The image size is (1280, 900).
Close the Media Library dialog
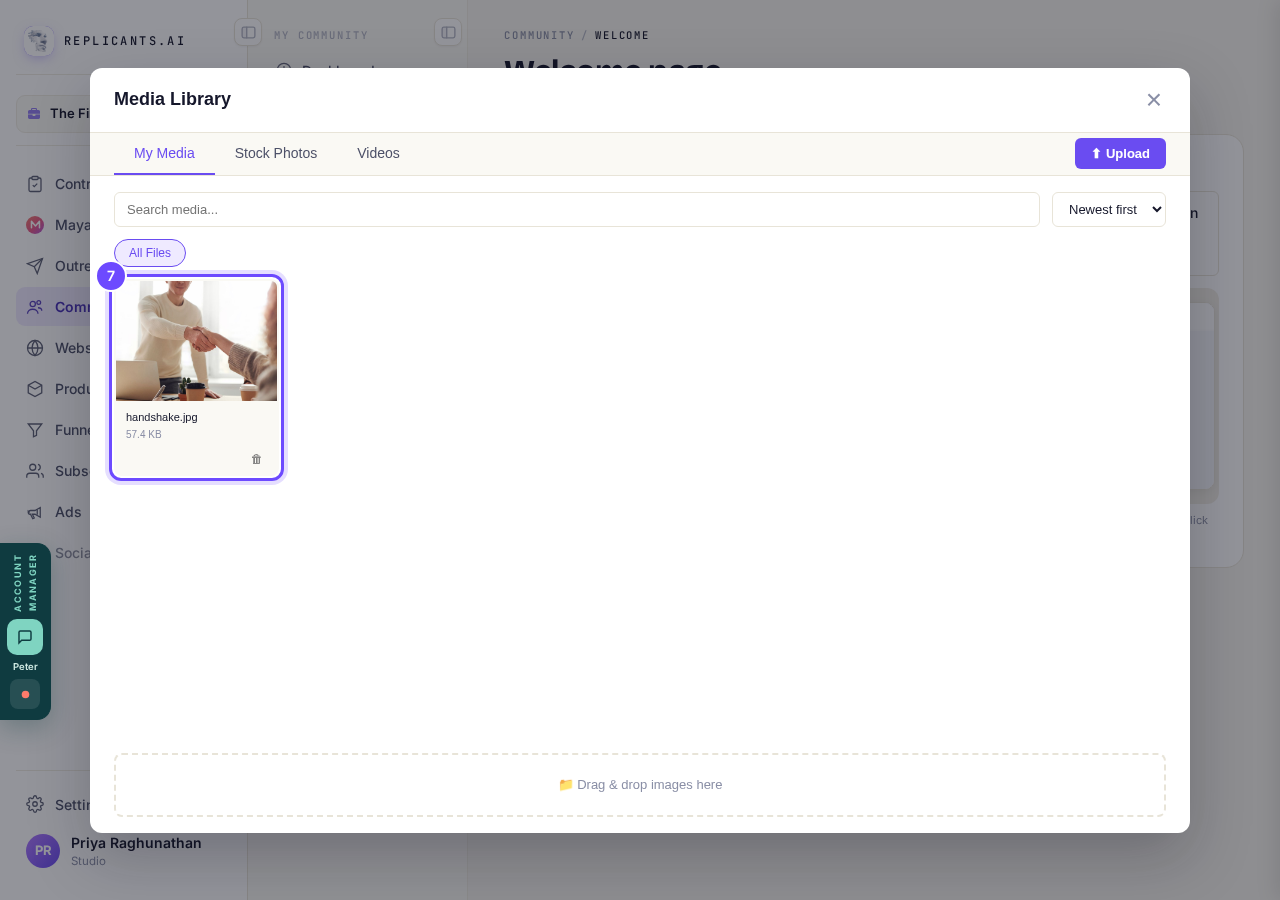click(1154, 100)
